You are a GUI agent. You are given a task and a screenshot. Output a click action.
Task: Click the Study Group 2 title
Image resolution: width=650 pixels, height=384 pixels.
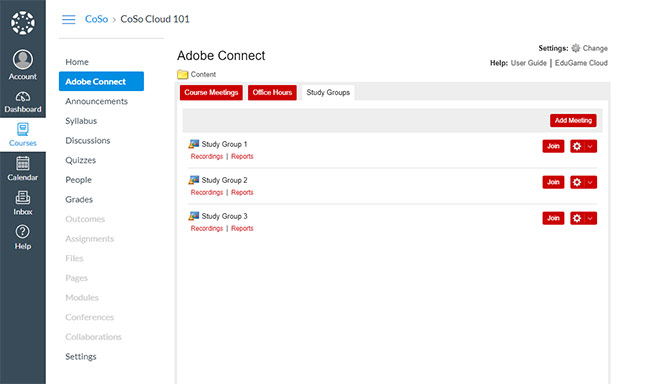tap(224, 180)
